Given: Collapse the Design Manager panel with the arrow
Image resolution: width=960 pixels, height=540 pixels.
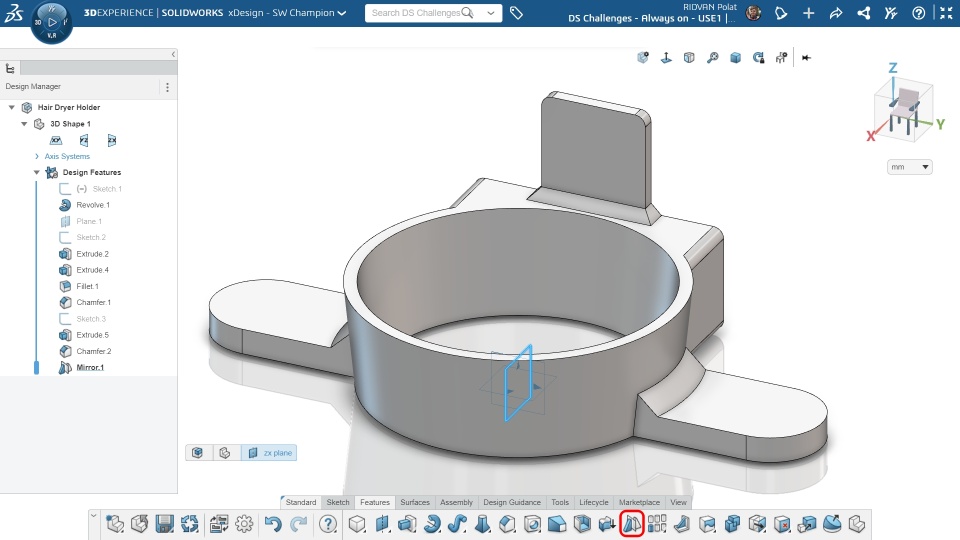Looking at the screenshot, I should [x=173, y=54].
